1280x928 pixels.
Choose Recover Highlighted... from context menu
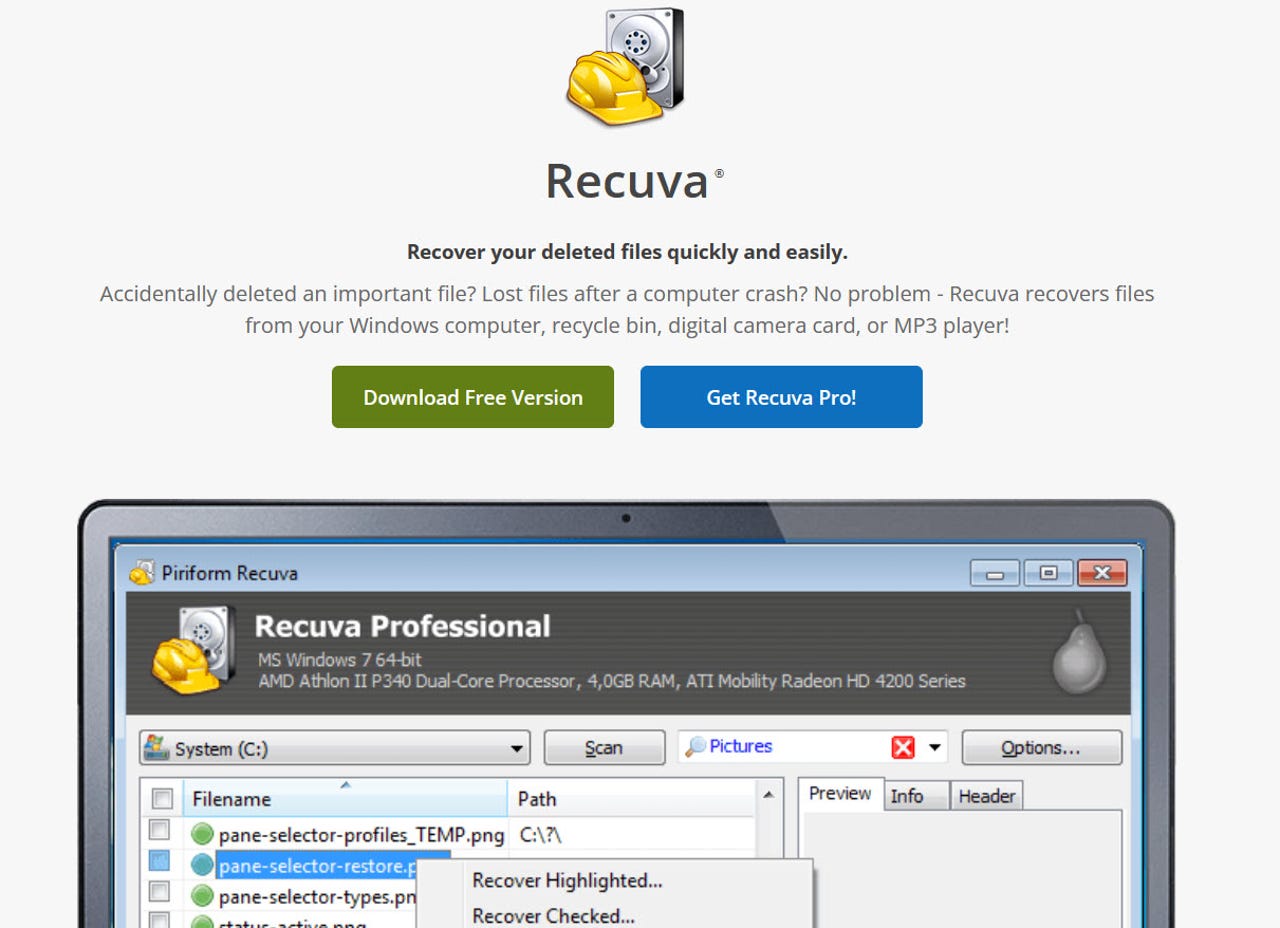[567, 881]
